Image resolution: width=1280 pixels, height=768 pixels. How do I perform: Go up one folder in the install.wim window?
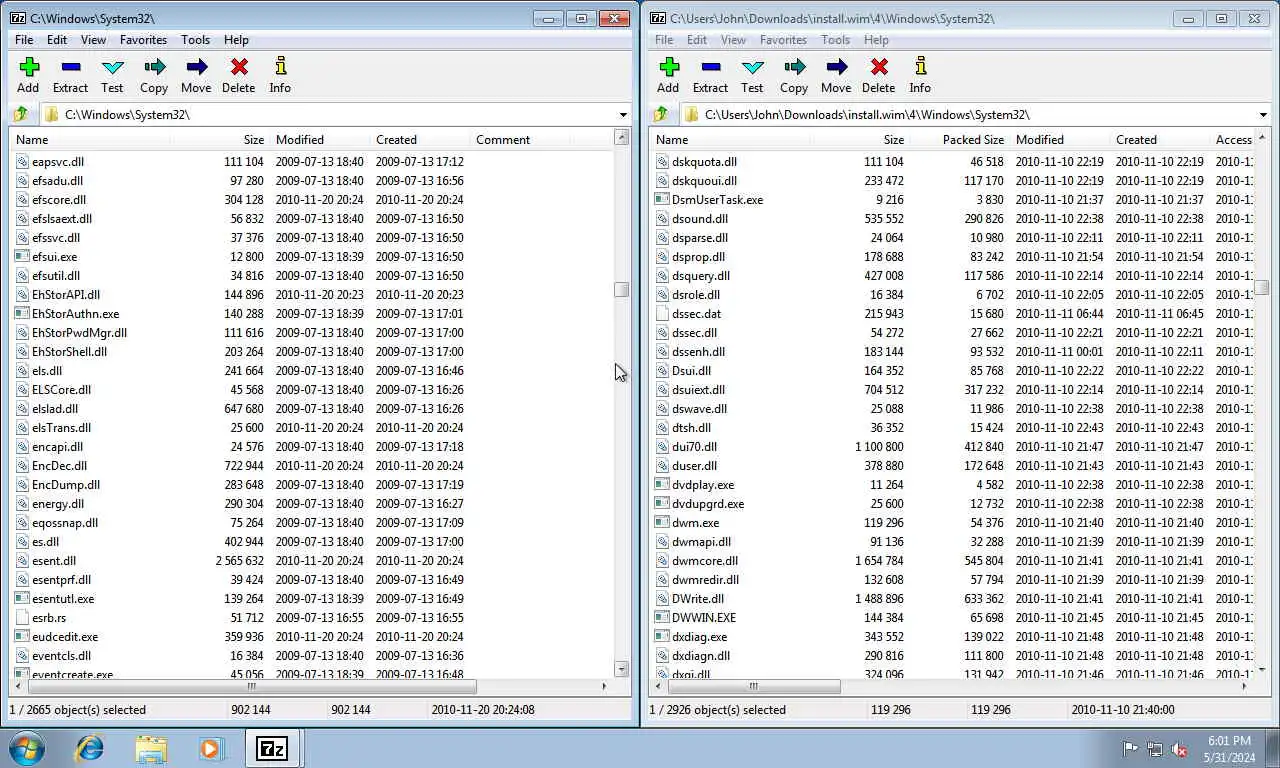tap(661, 114)
